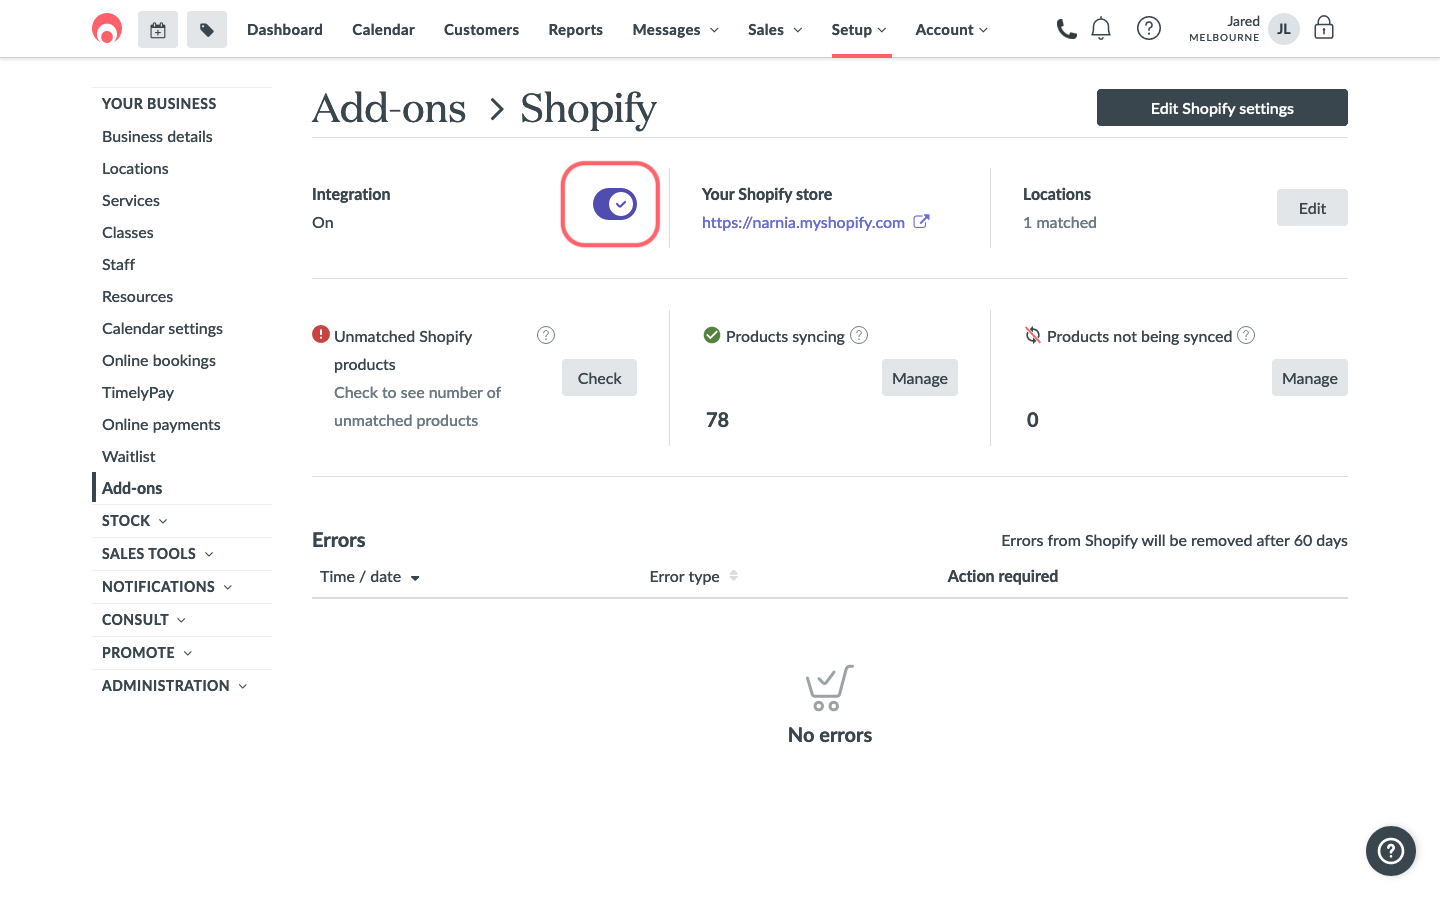Click green check icon beside Products syncing
Image resolution: width=1440 pixels, height=900 pixels.
[x=712, y=335]
